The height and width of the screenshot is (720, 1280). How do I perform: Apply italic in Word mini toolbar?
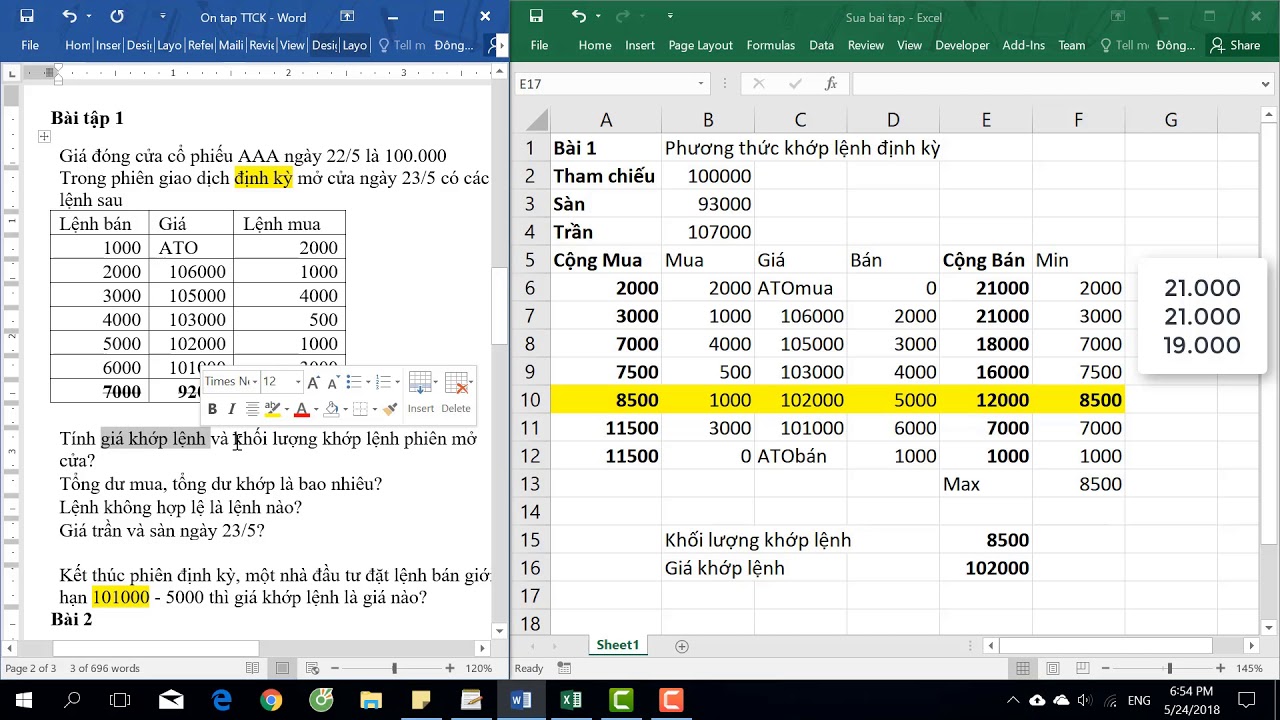click(x=231, y=409)
